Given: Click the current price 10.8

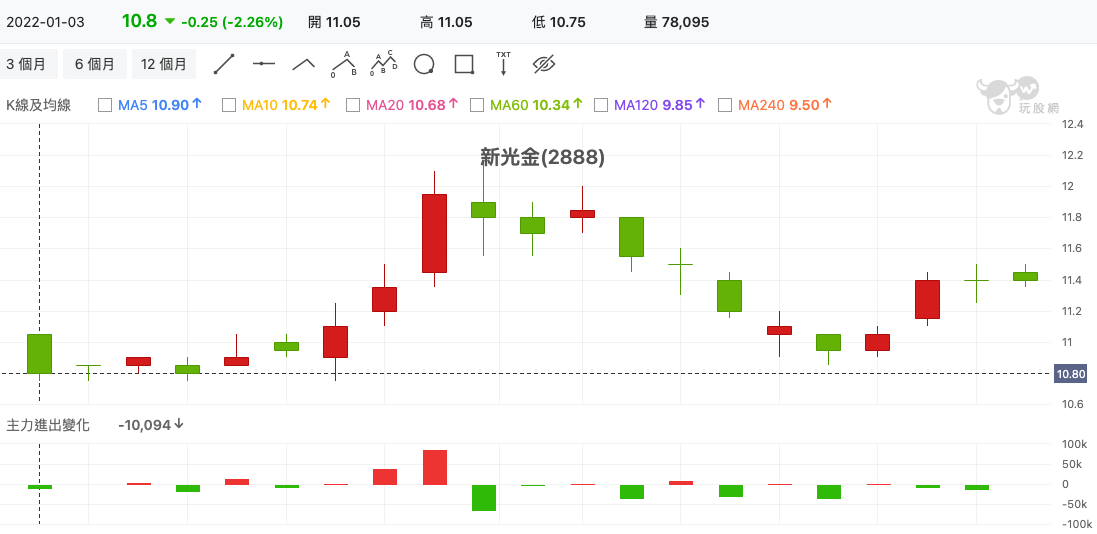Looking at the screenshot, I should point(139,21).
